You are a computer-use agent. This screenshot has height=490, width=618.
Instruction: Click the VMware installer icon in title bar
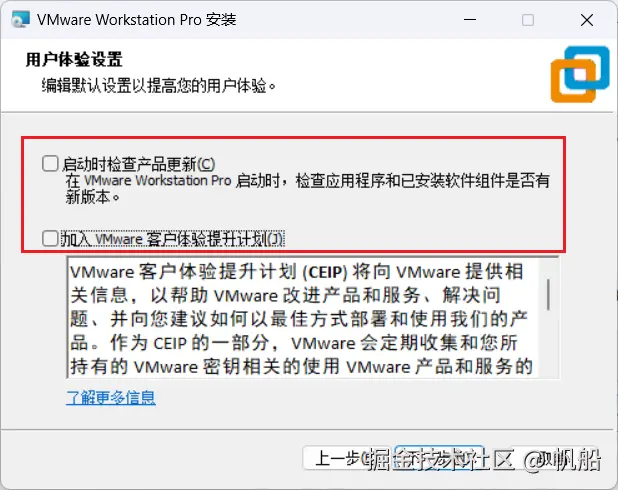(x=20, y=19)
